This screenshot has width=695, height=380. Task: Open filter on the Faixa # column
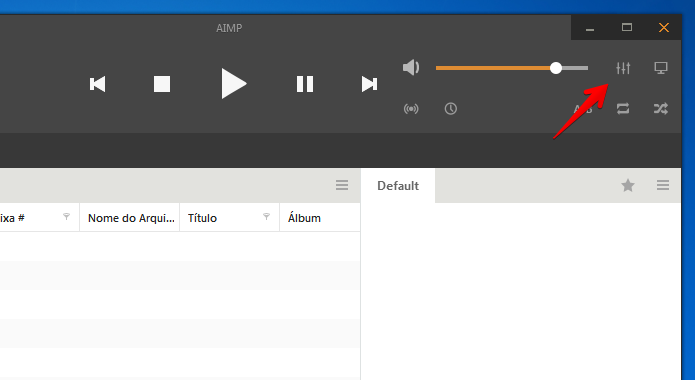[x=66, y=216]
